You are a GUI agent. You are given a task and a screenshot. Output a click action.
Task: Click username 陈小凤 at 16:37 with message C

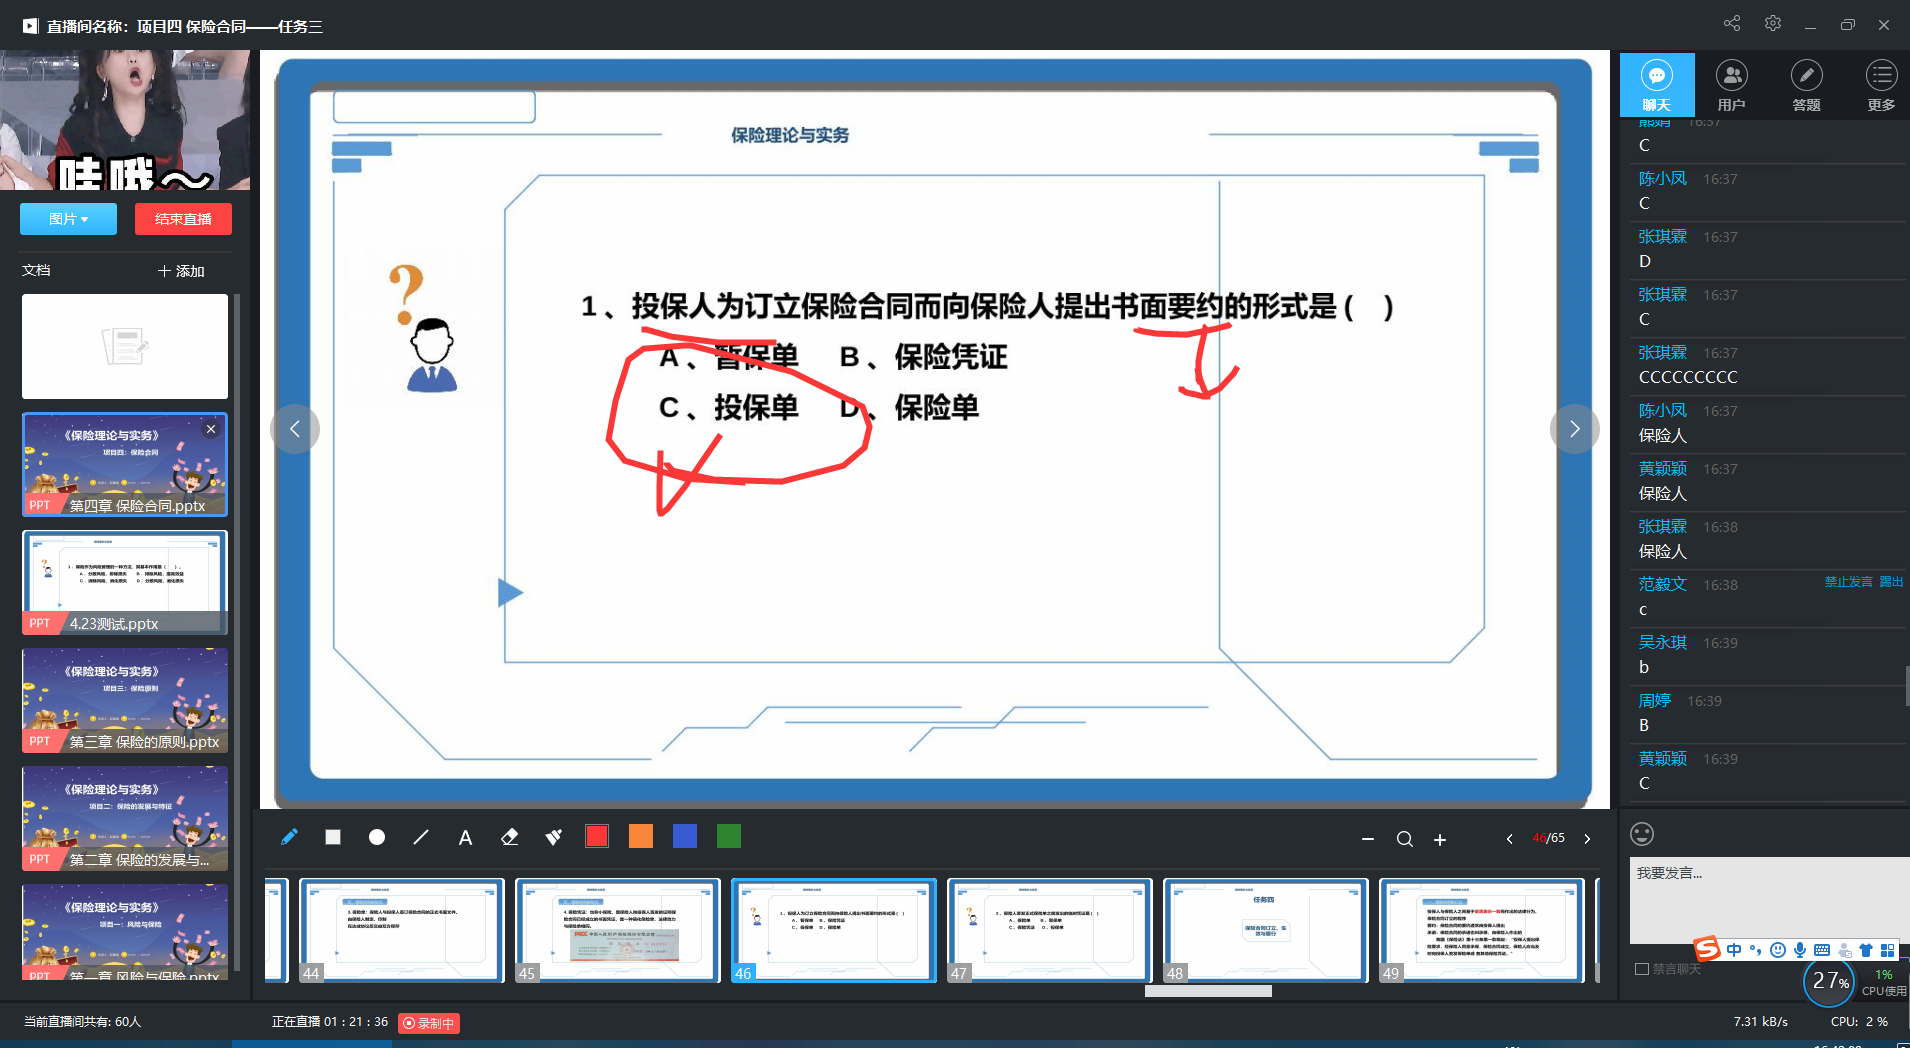pos(1662,179)
